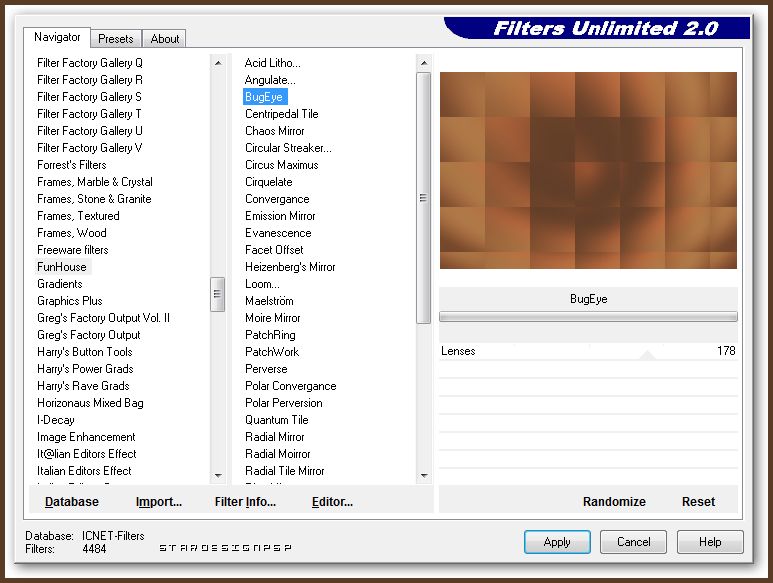
Task: Select Harry's Power Grads
Action: 85,369
